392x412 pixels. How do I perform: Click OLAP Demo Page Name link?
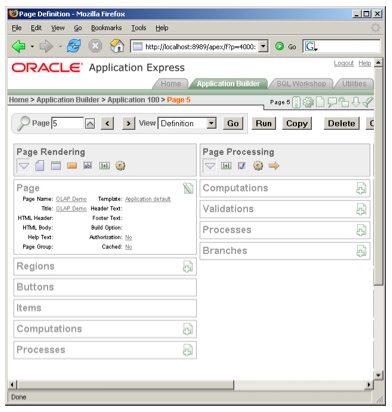[71, 199]
